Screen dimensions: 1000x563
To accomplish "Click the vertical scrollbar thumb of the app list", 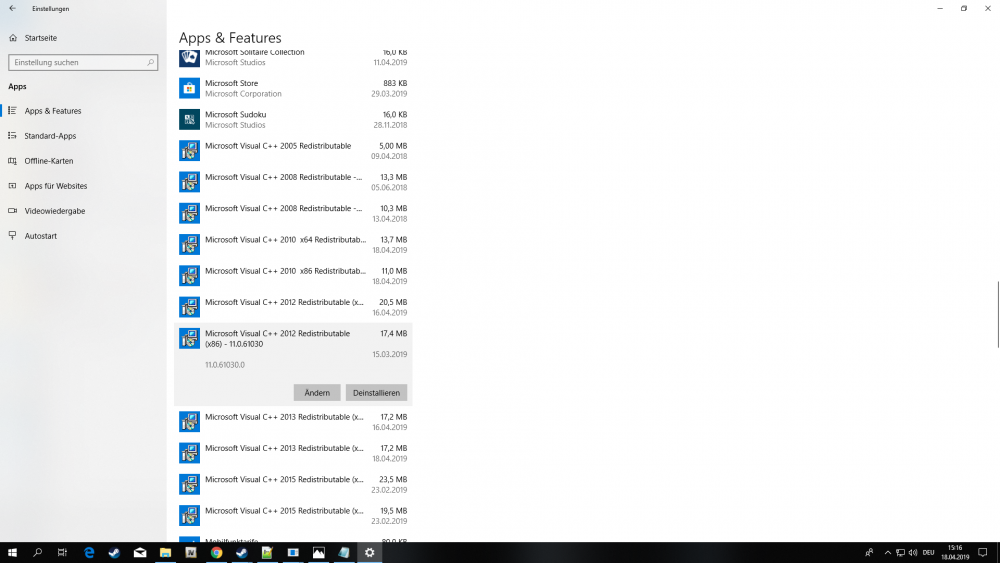I will pos(997,314).
